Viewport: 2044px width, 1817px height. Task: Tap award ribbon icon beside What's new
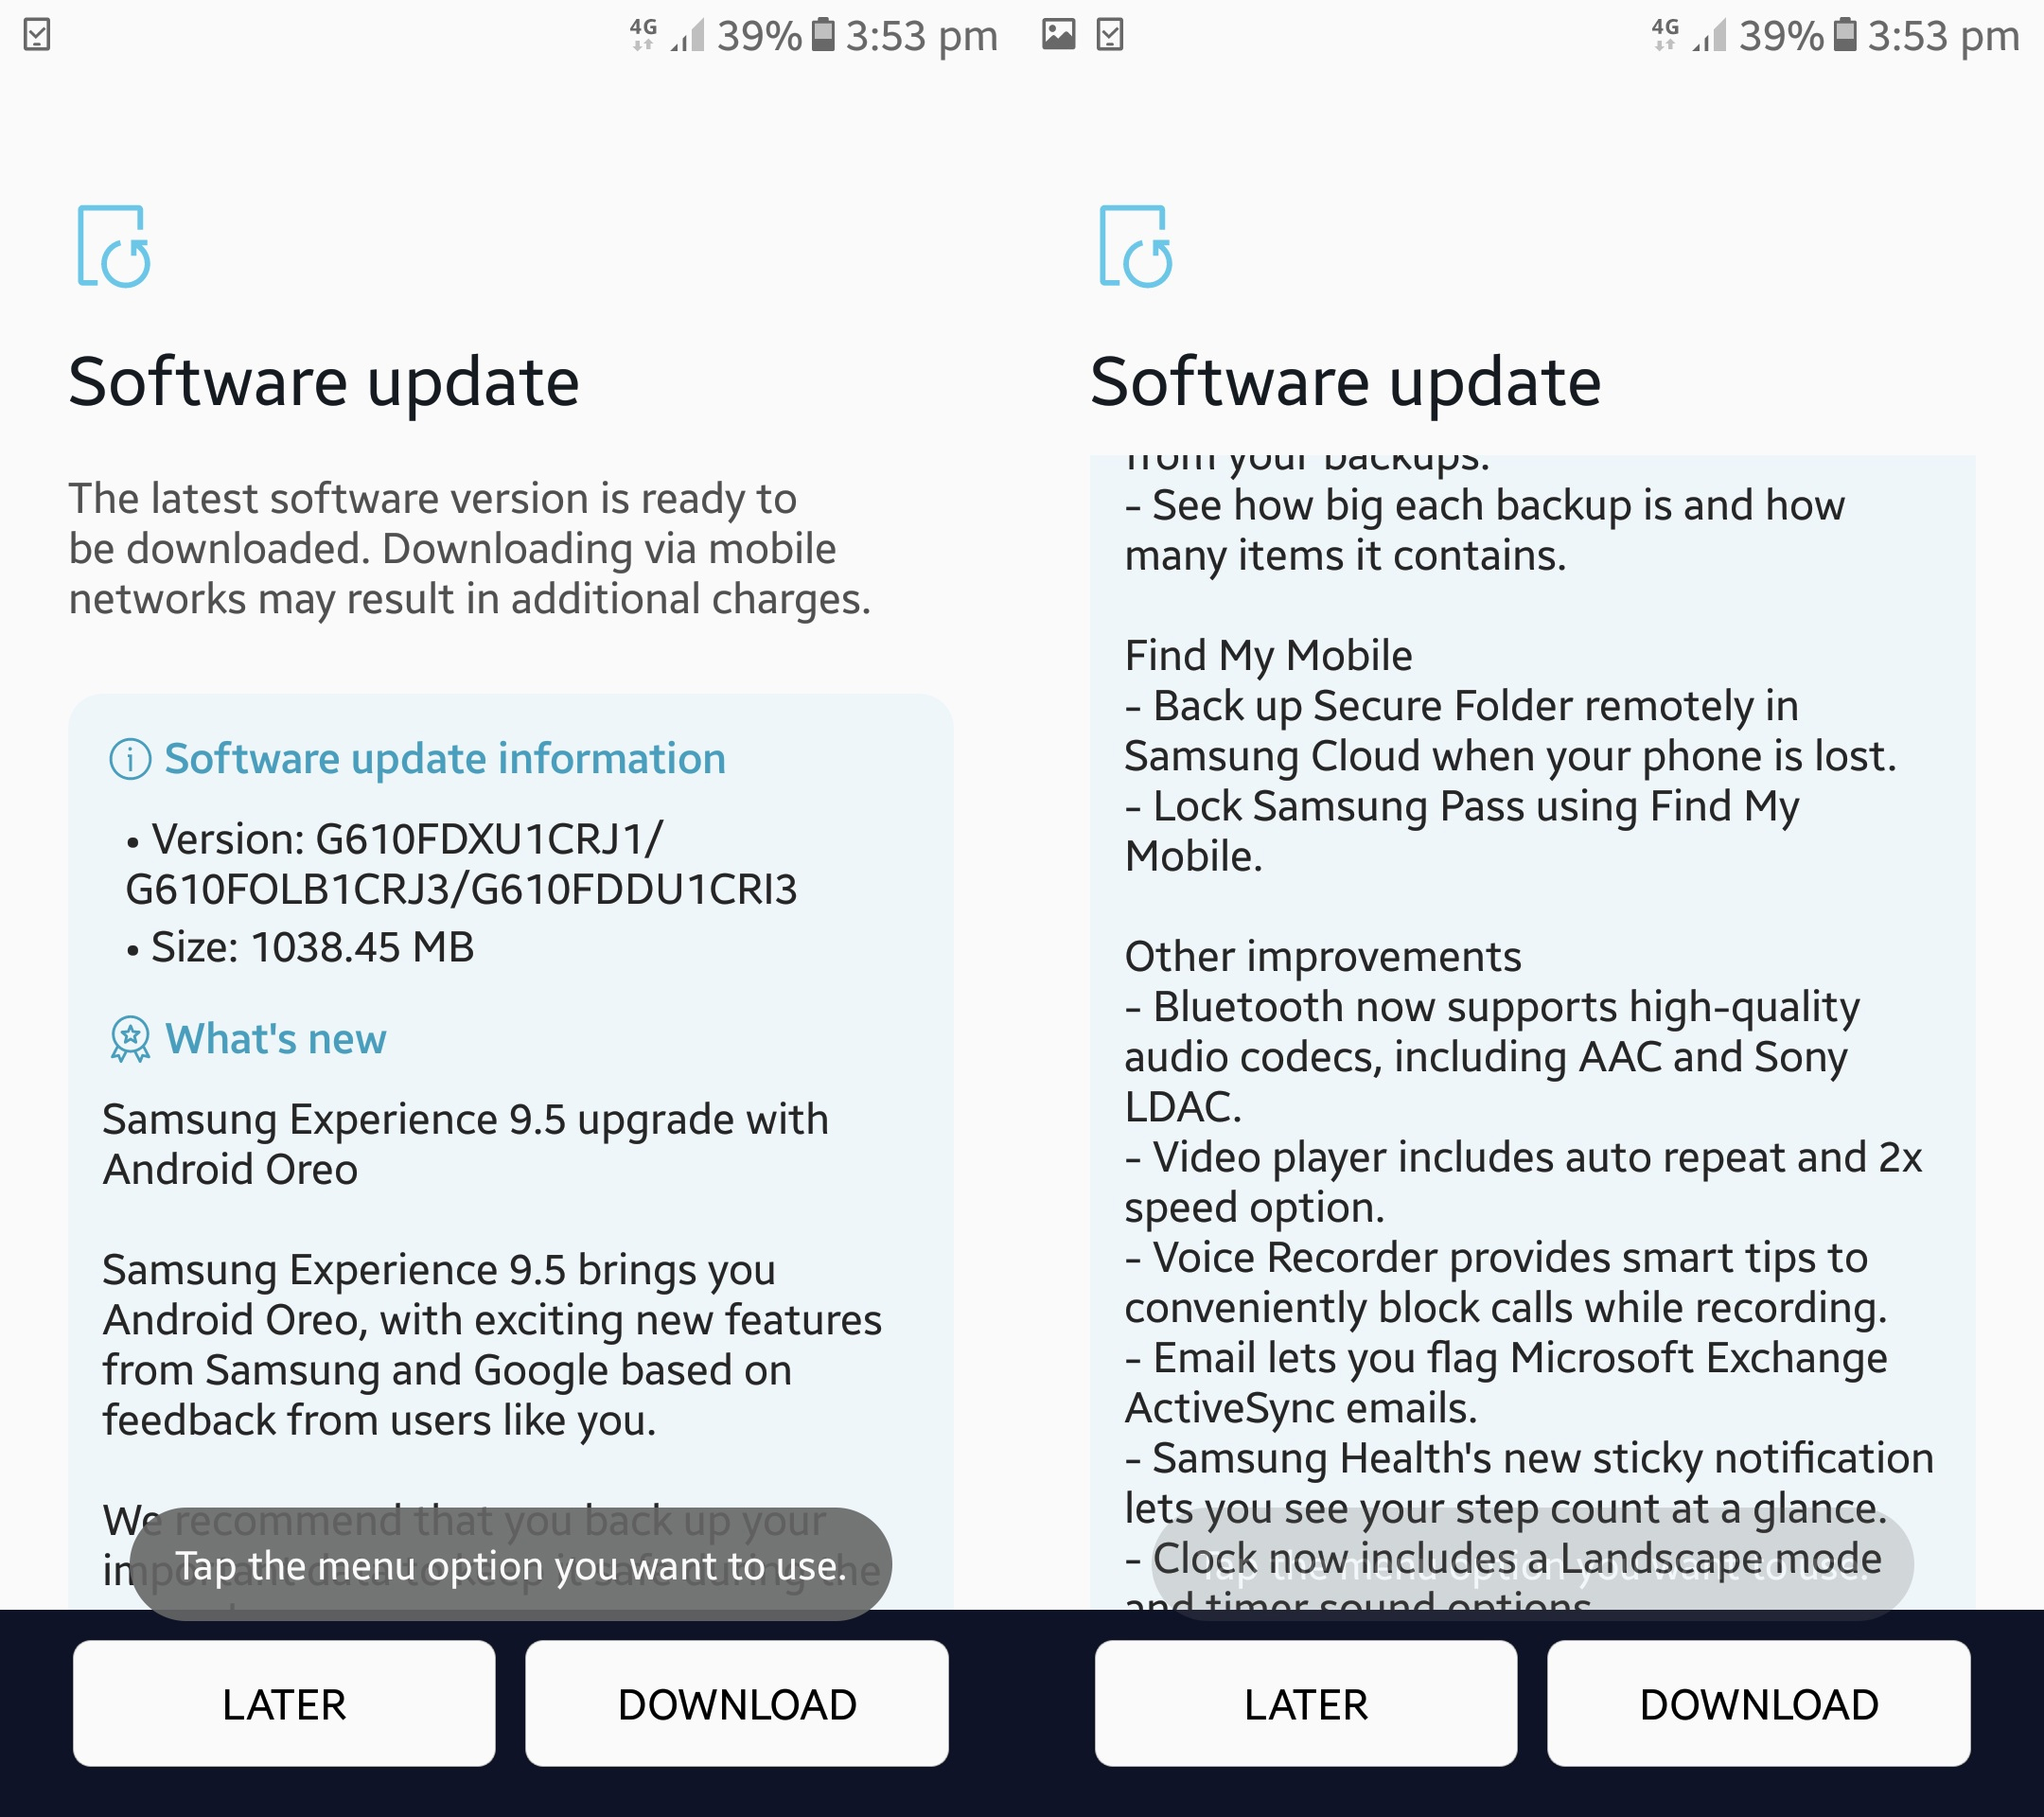(130, 1040)
